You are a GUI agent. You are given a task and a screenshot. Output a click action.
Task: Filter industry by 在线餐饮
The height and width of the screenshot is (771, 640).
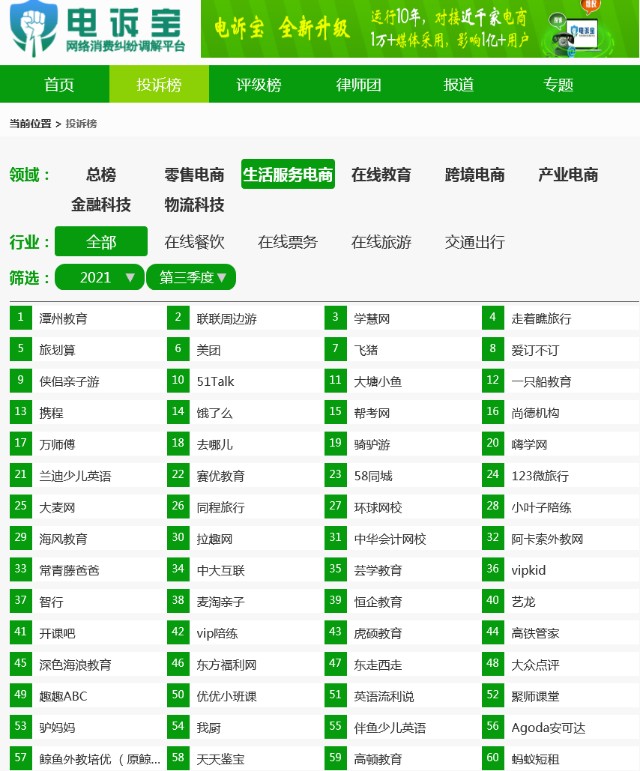[x=194, y=242]
